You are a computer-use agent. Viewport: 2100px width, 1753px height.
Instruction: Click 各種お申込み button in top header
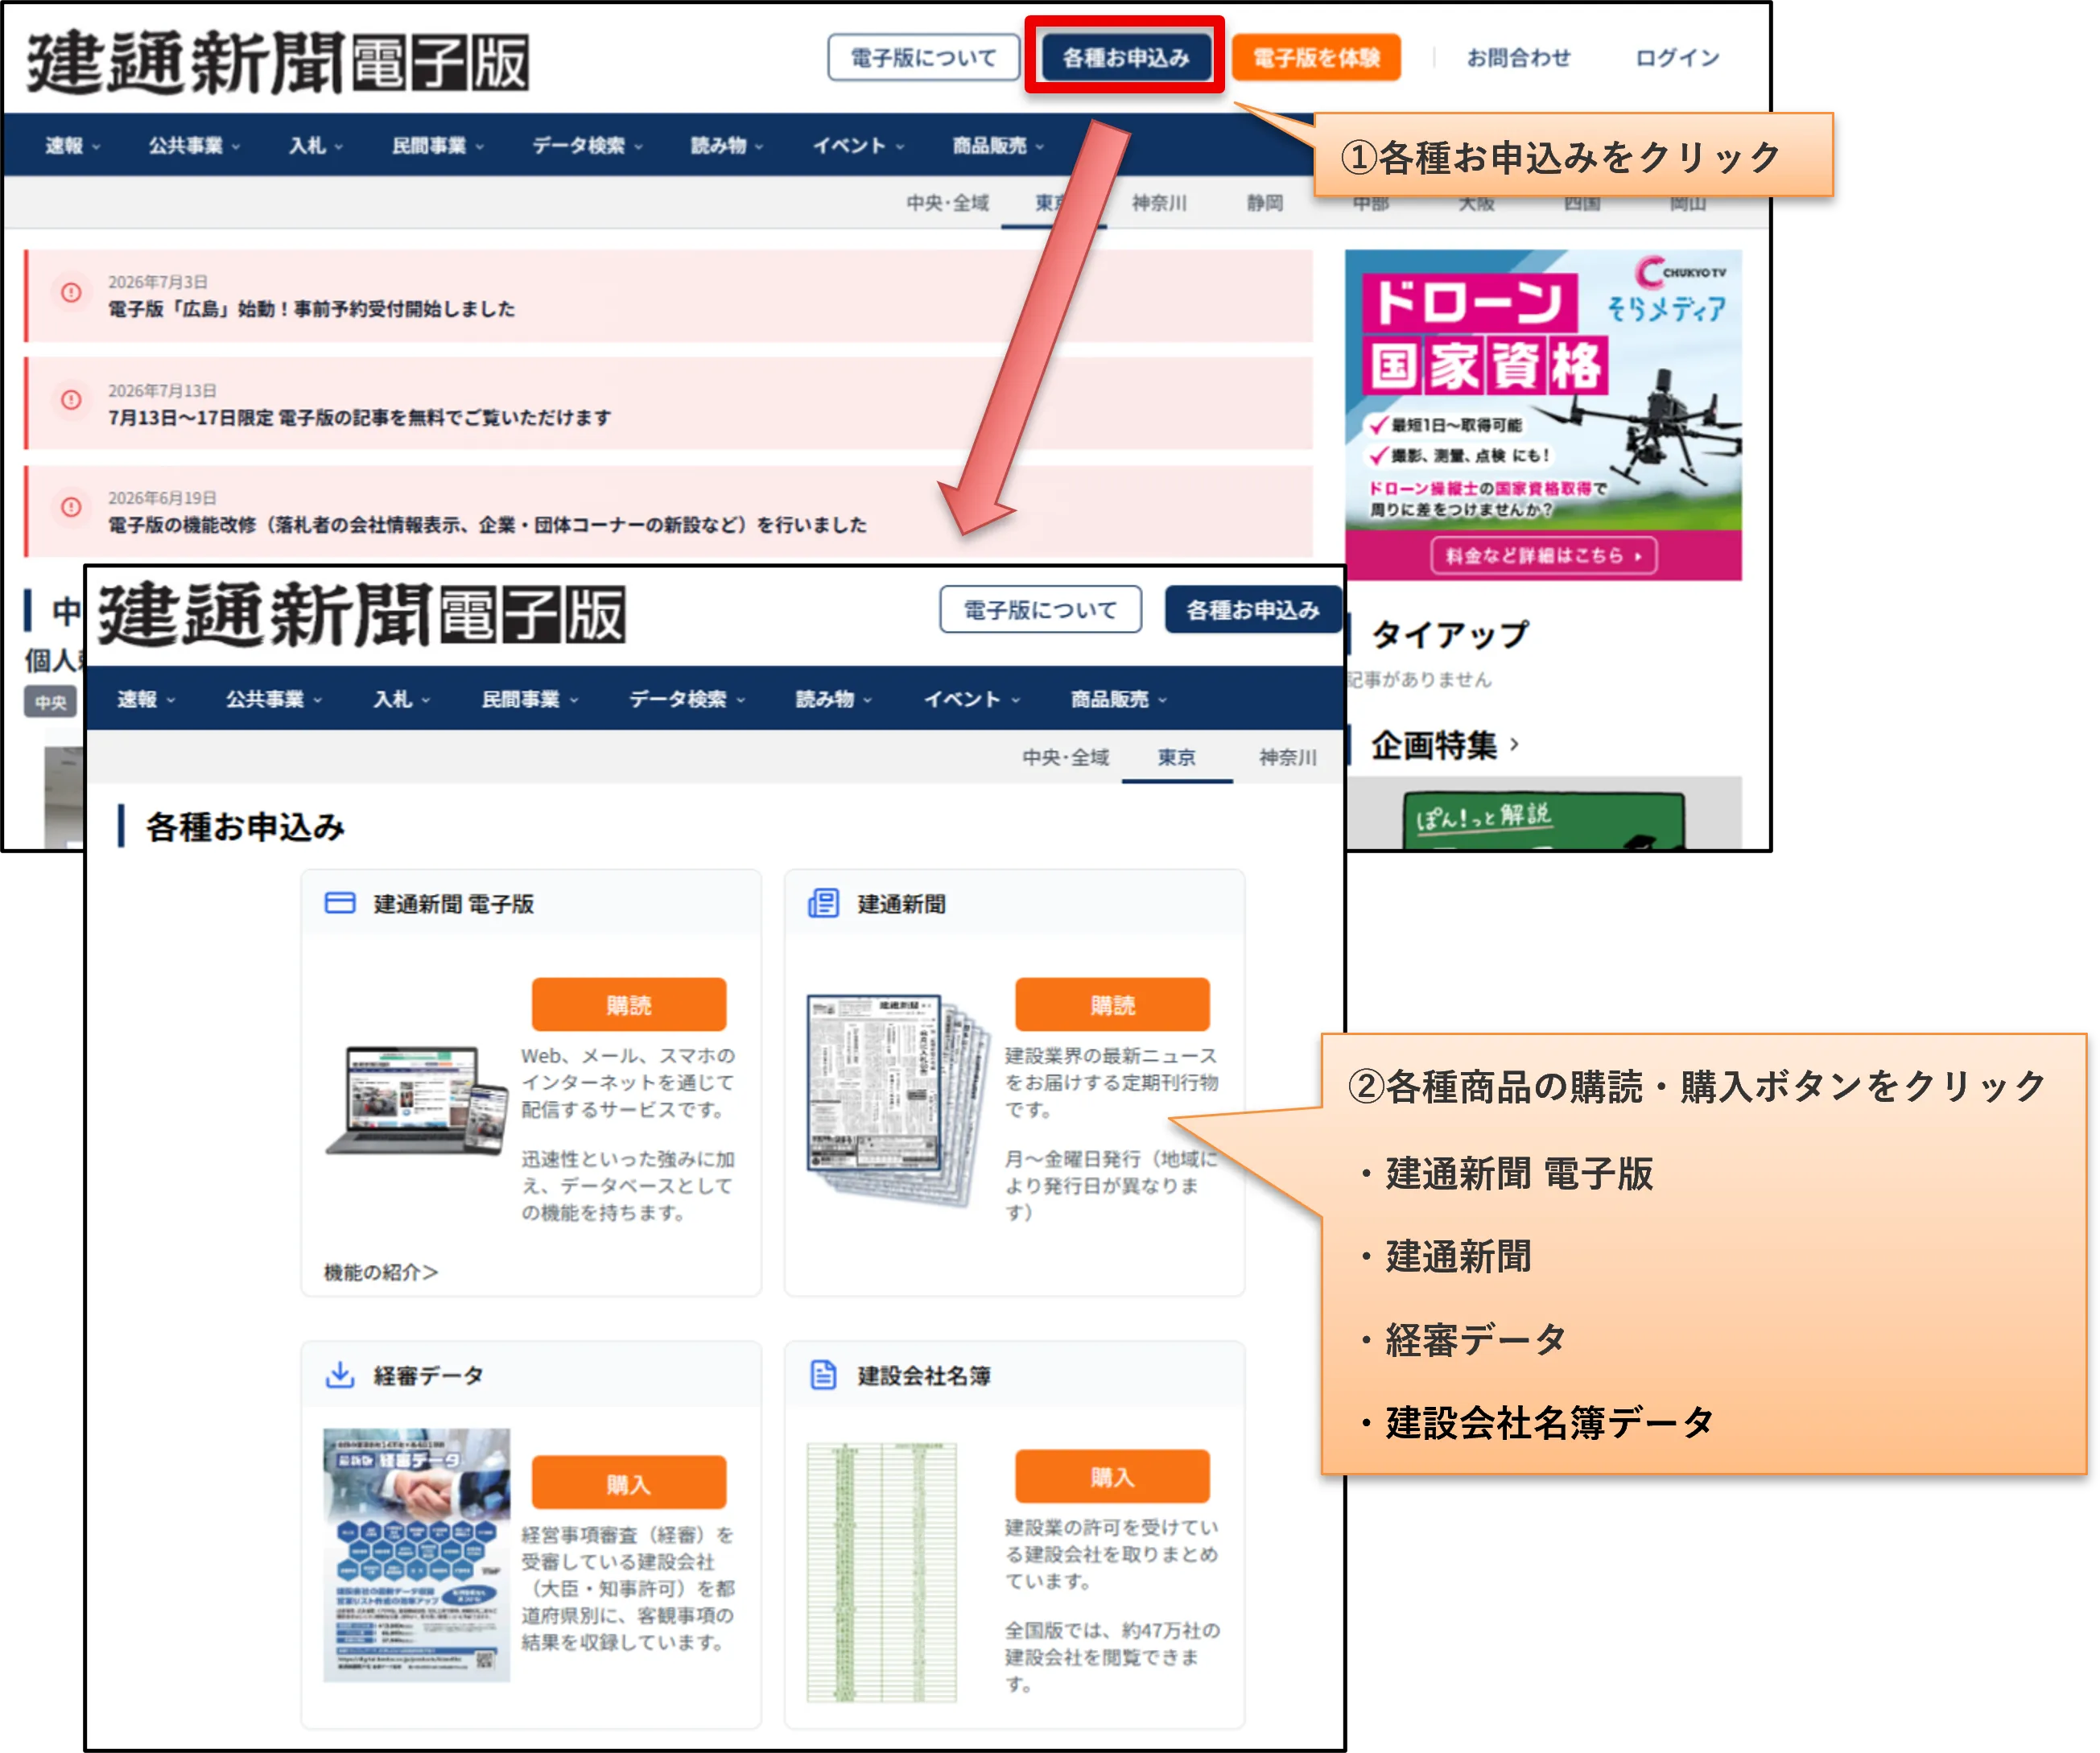[1125, 57]
